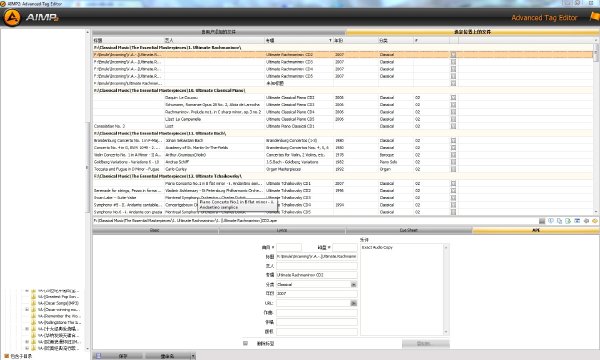Click the AIMP logo icon
The height and width of the screenshot is (360, 600).
[x=12, y=18]
